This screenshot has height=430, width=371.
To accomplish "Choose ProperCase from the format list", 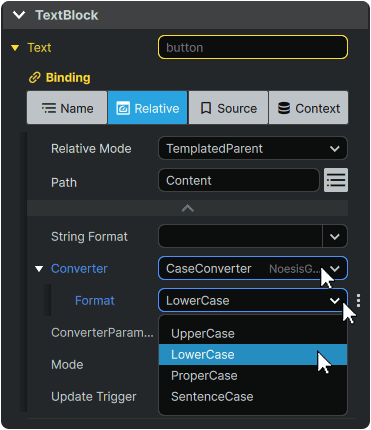I will 253,376.
